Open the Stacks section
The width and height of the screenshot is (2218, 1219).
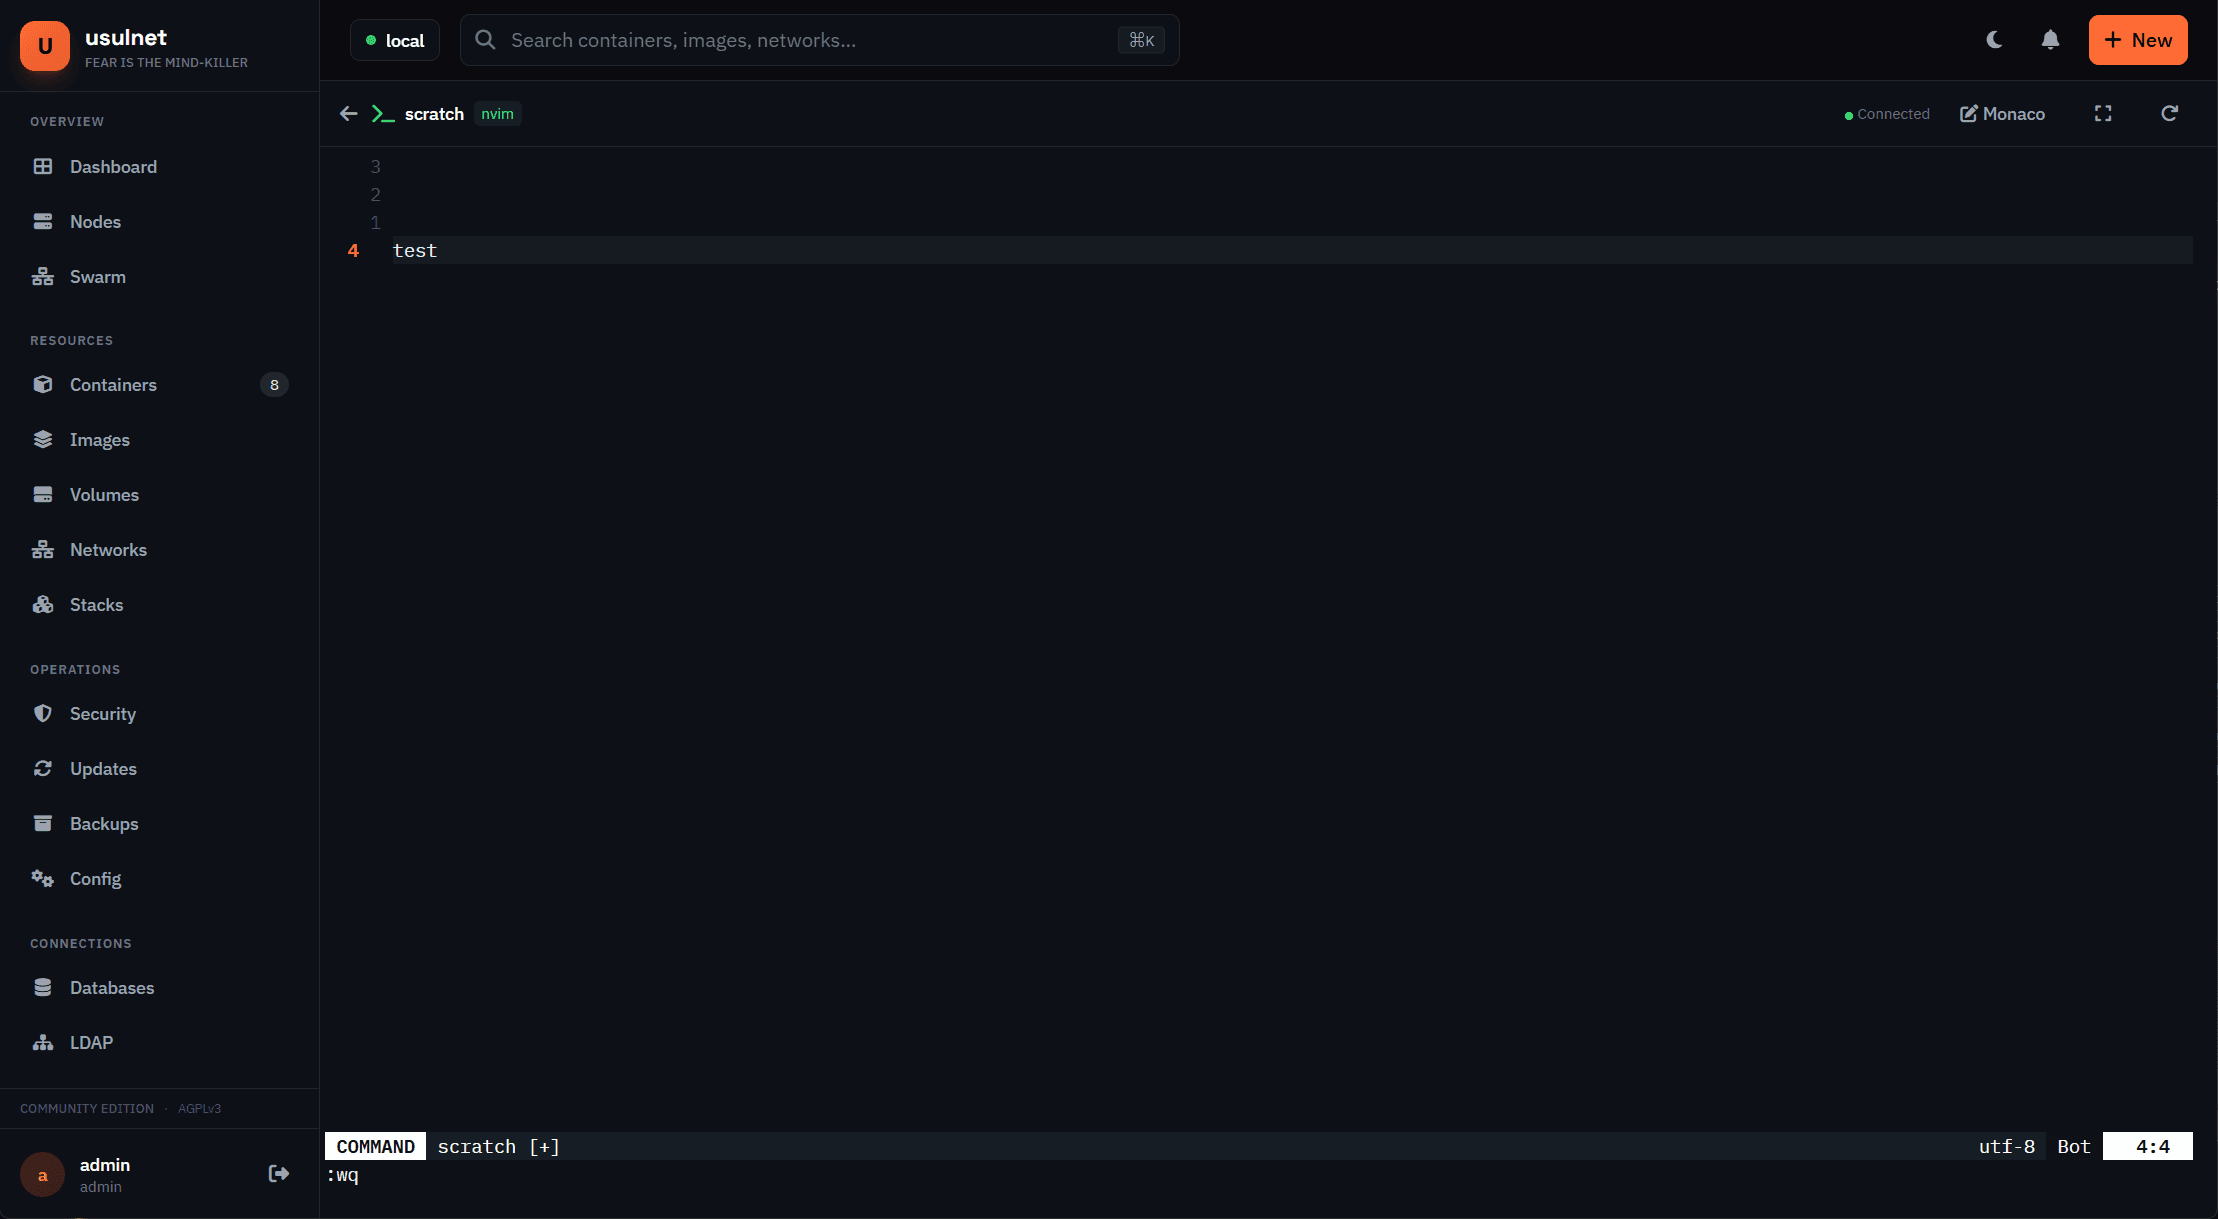96,604
